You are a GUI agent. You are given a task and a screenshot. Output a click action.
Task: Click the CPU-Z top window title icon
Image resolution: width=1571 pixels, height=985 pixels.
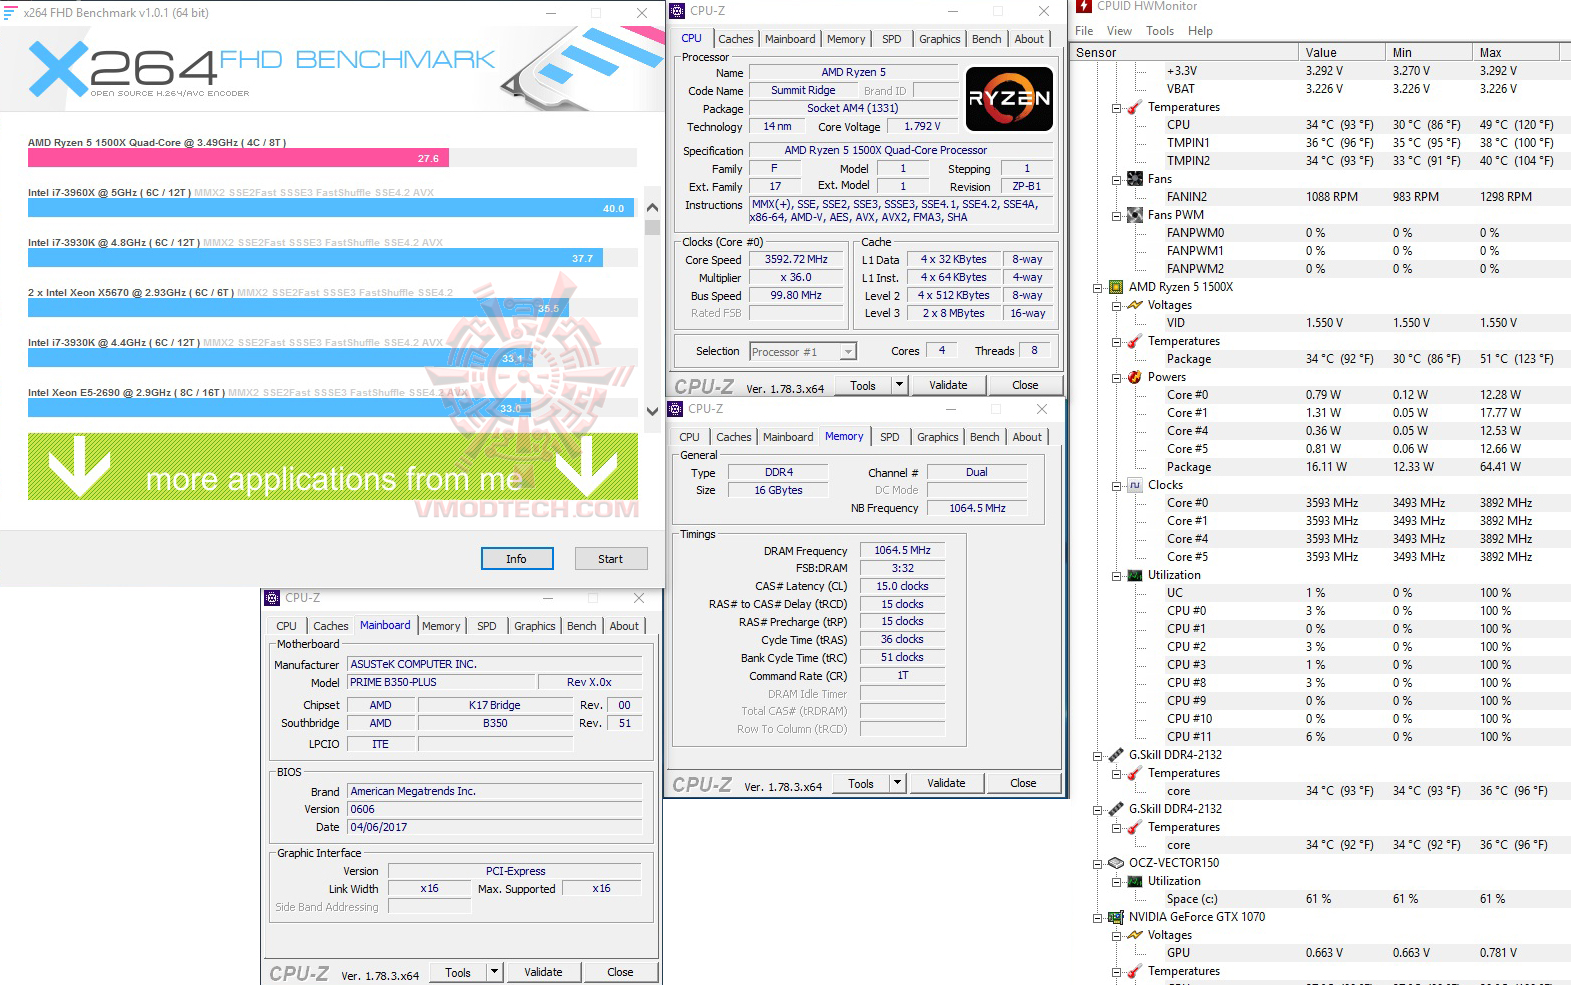click(678, 11)
